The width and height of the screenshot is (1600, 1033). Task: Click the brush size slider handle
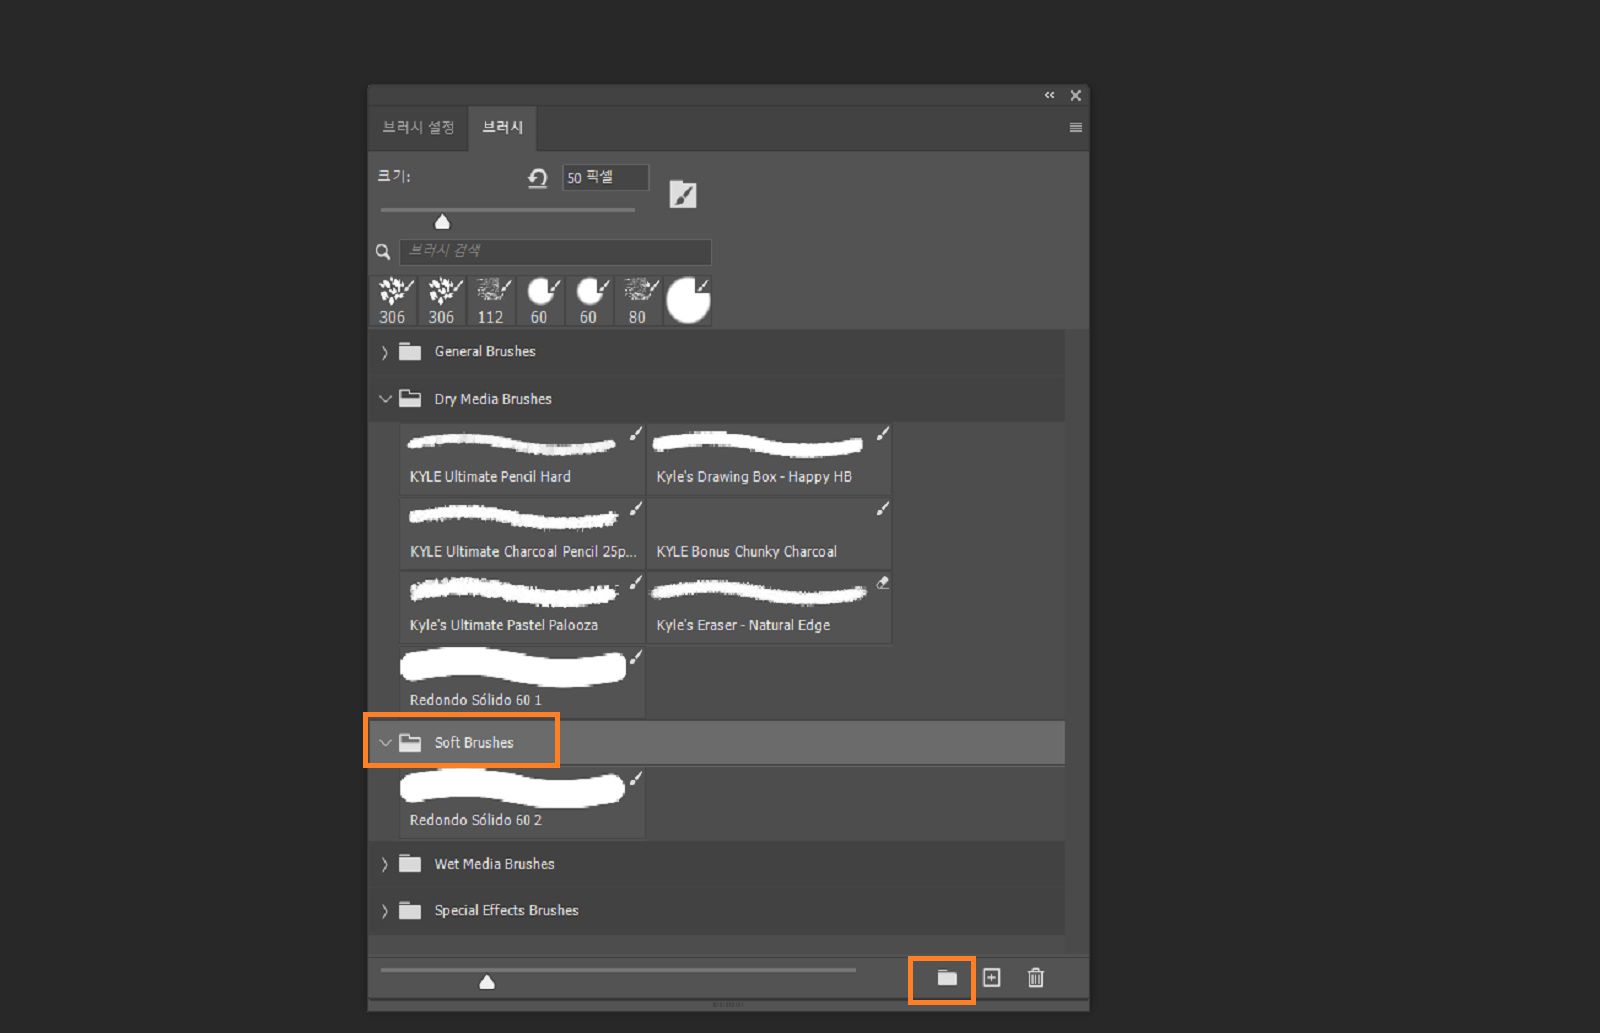442,222
